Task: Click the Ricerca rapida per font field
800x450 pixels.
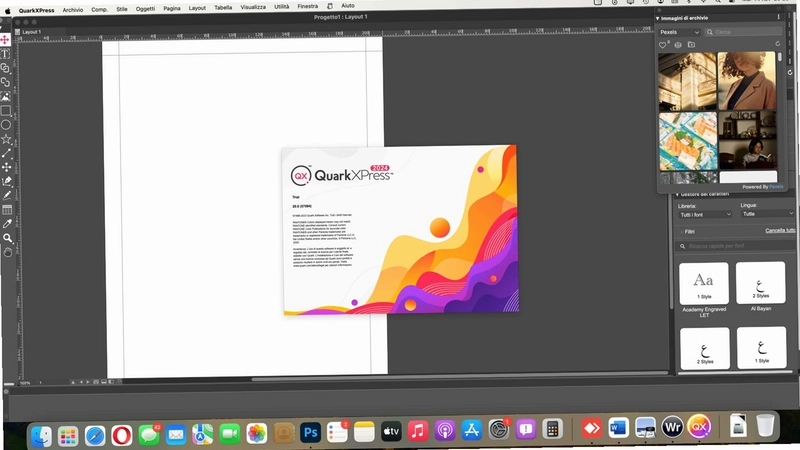Action: coord(737,246)
